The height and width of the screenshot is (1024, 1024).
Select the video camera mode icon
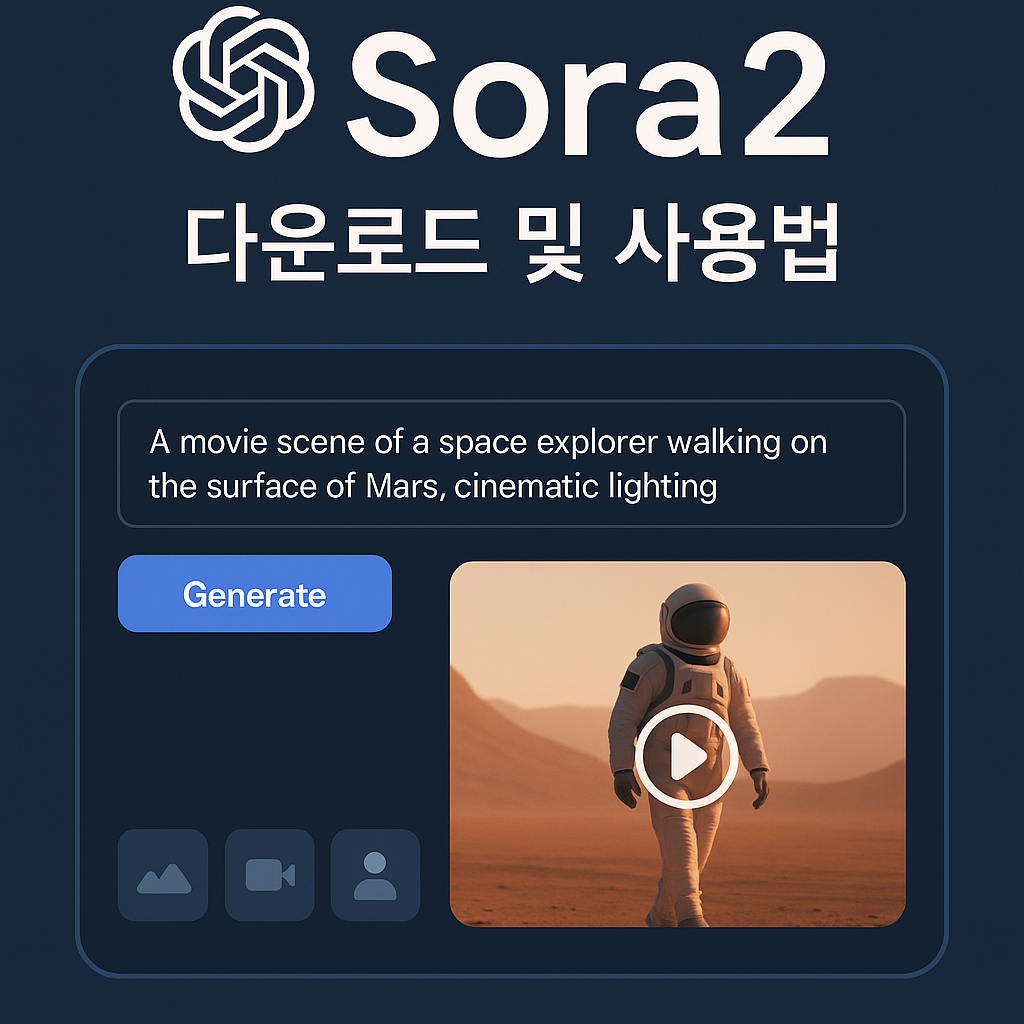pyautogui.click(x=270, y=875)
